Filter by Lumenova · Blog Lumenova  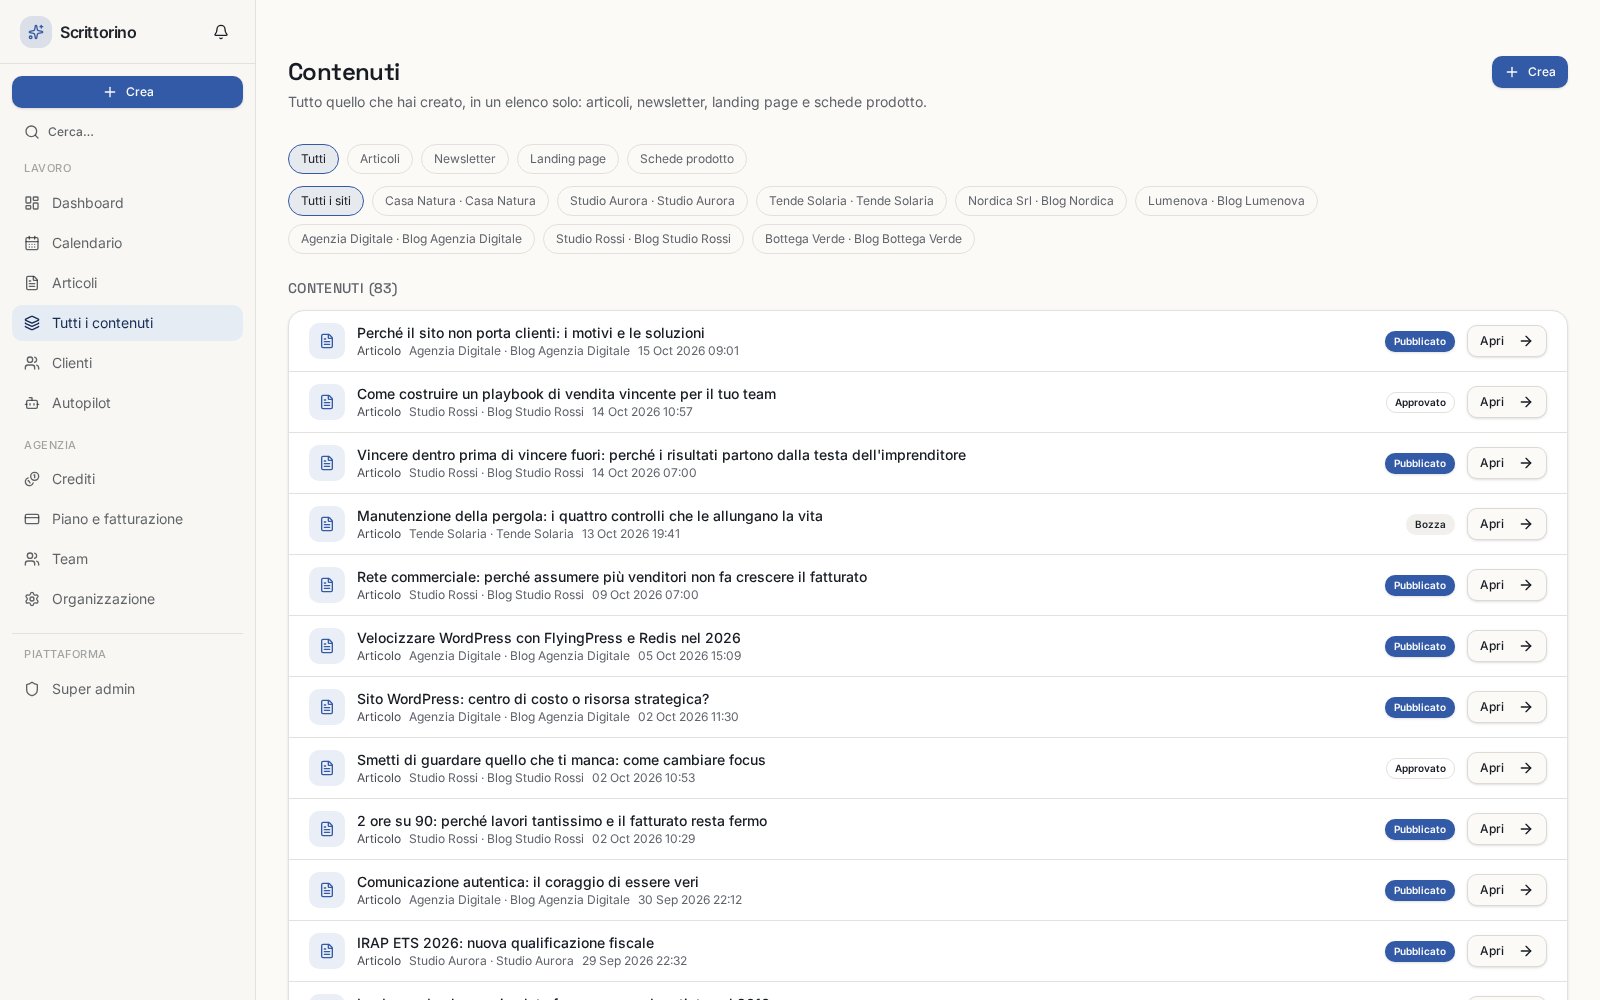click(1226, 201)
